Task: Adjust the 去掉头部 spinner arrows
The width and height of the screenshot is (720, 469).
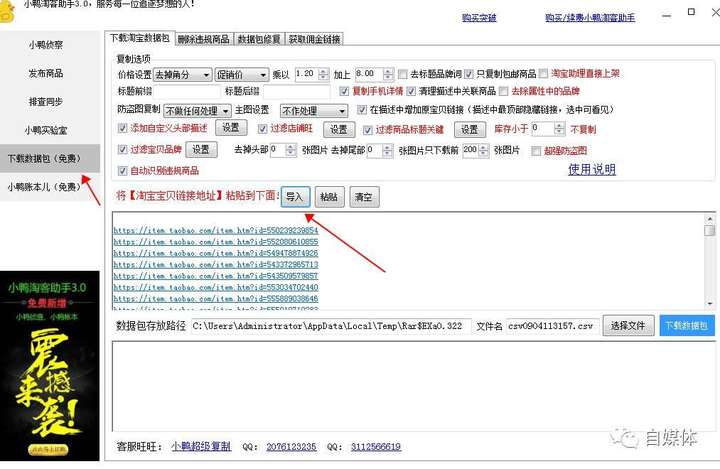Action: coord(291,150)
